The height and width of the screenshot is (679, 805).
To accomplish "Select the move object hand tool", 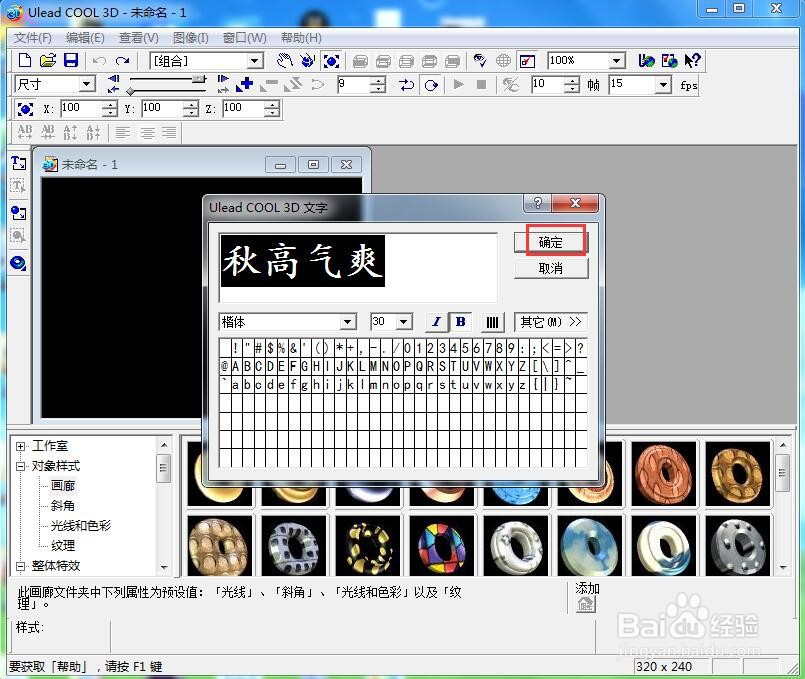I will (284, 61).
